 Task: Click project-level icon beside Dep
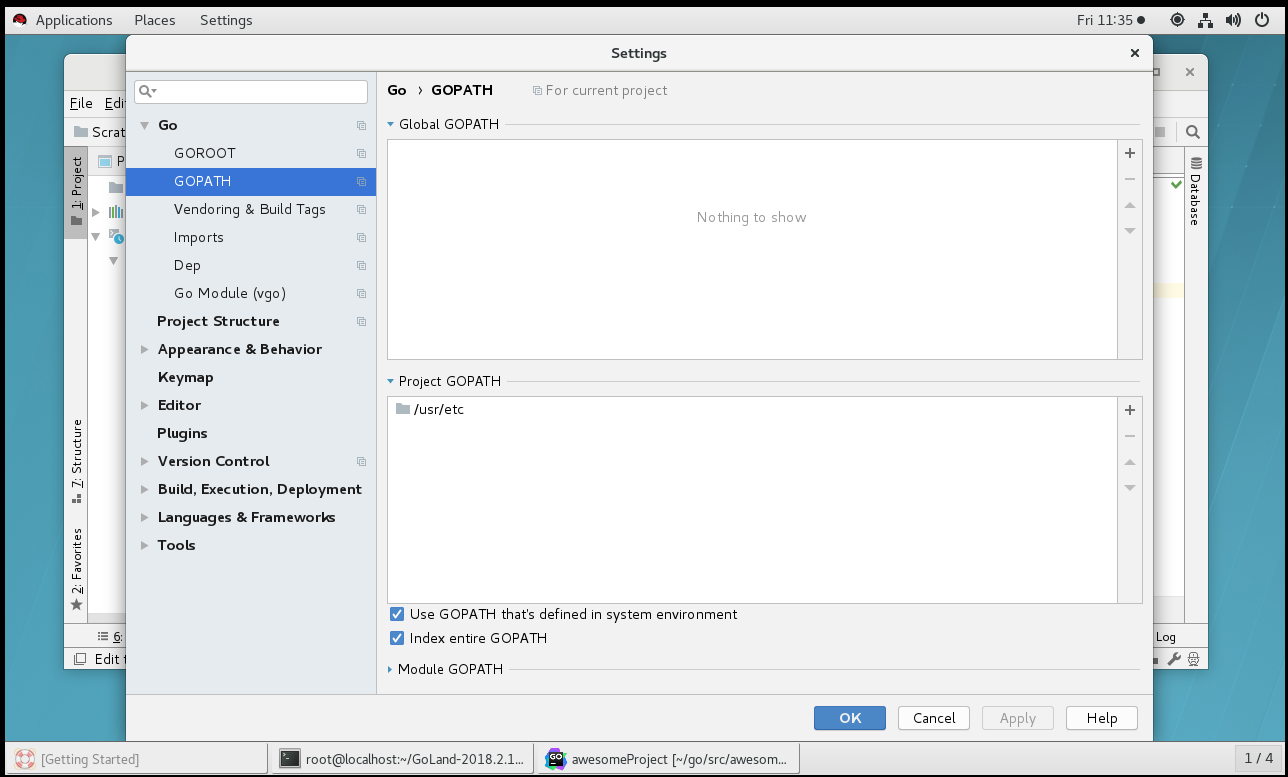361,265
